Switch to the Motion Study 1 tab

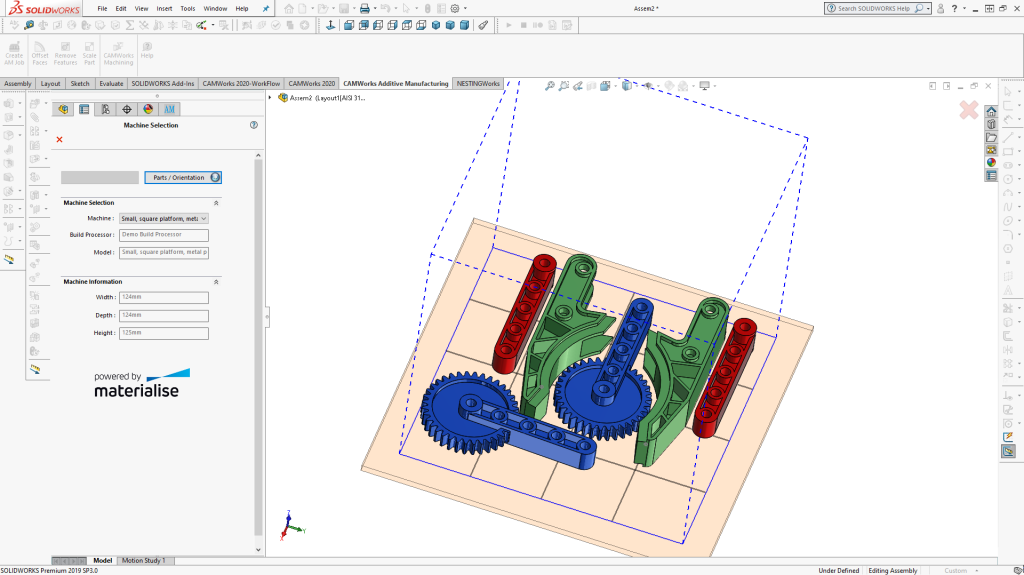point(144,561)
